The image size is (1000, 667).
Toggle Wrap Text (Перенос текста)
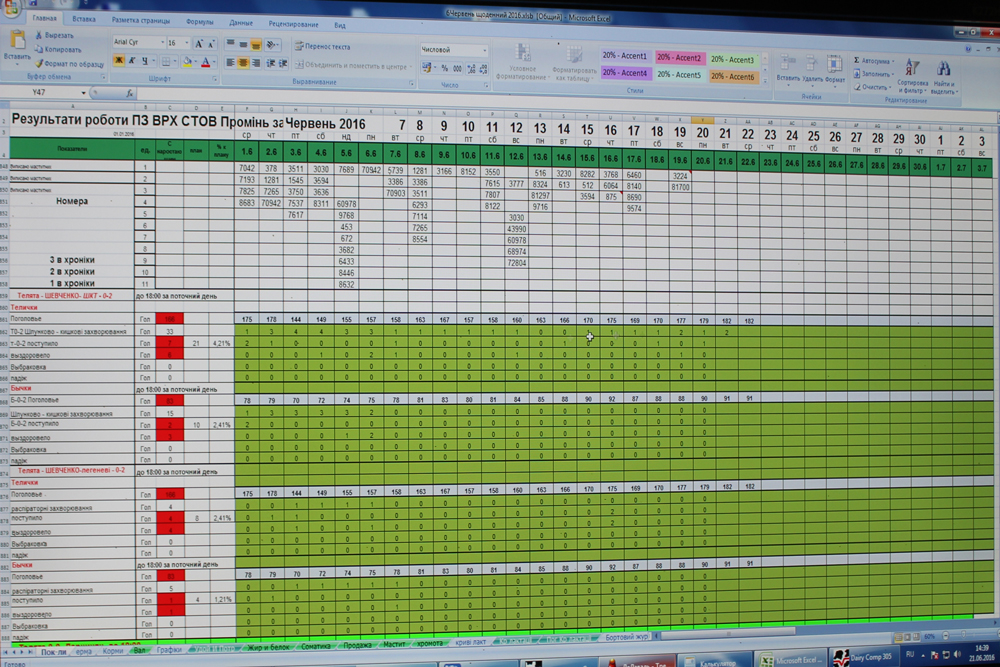click(x=322, y=46)
